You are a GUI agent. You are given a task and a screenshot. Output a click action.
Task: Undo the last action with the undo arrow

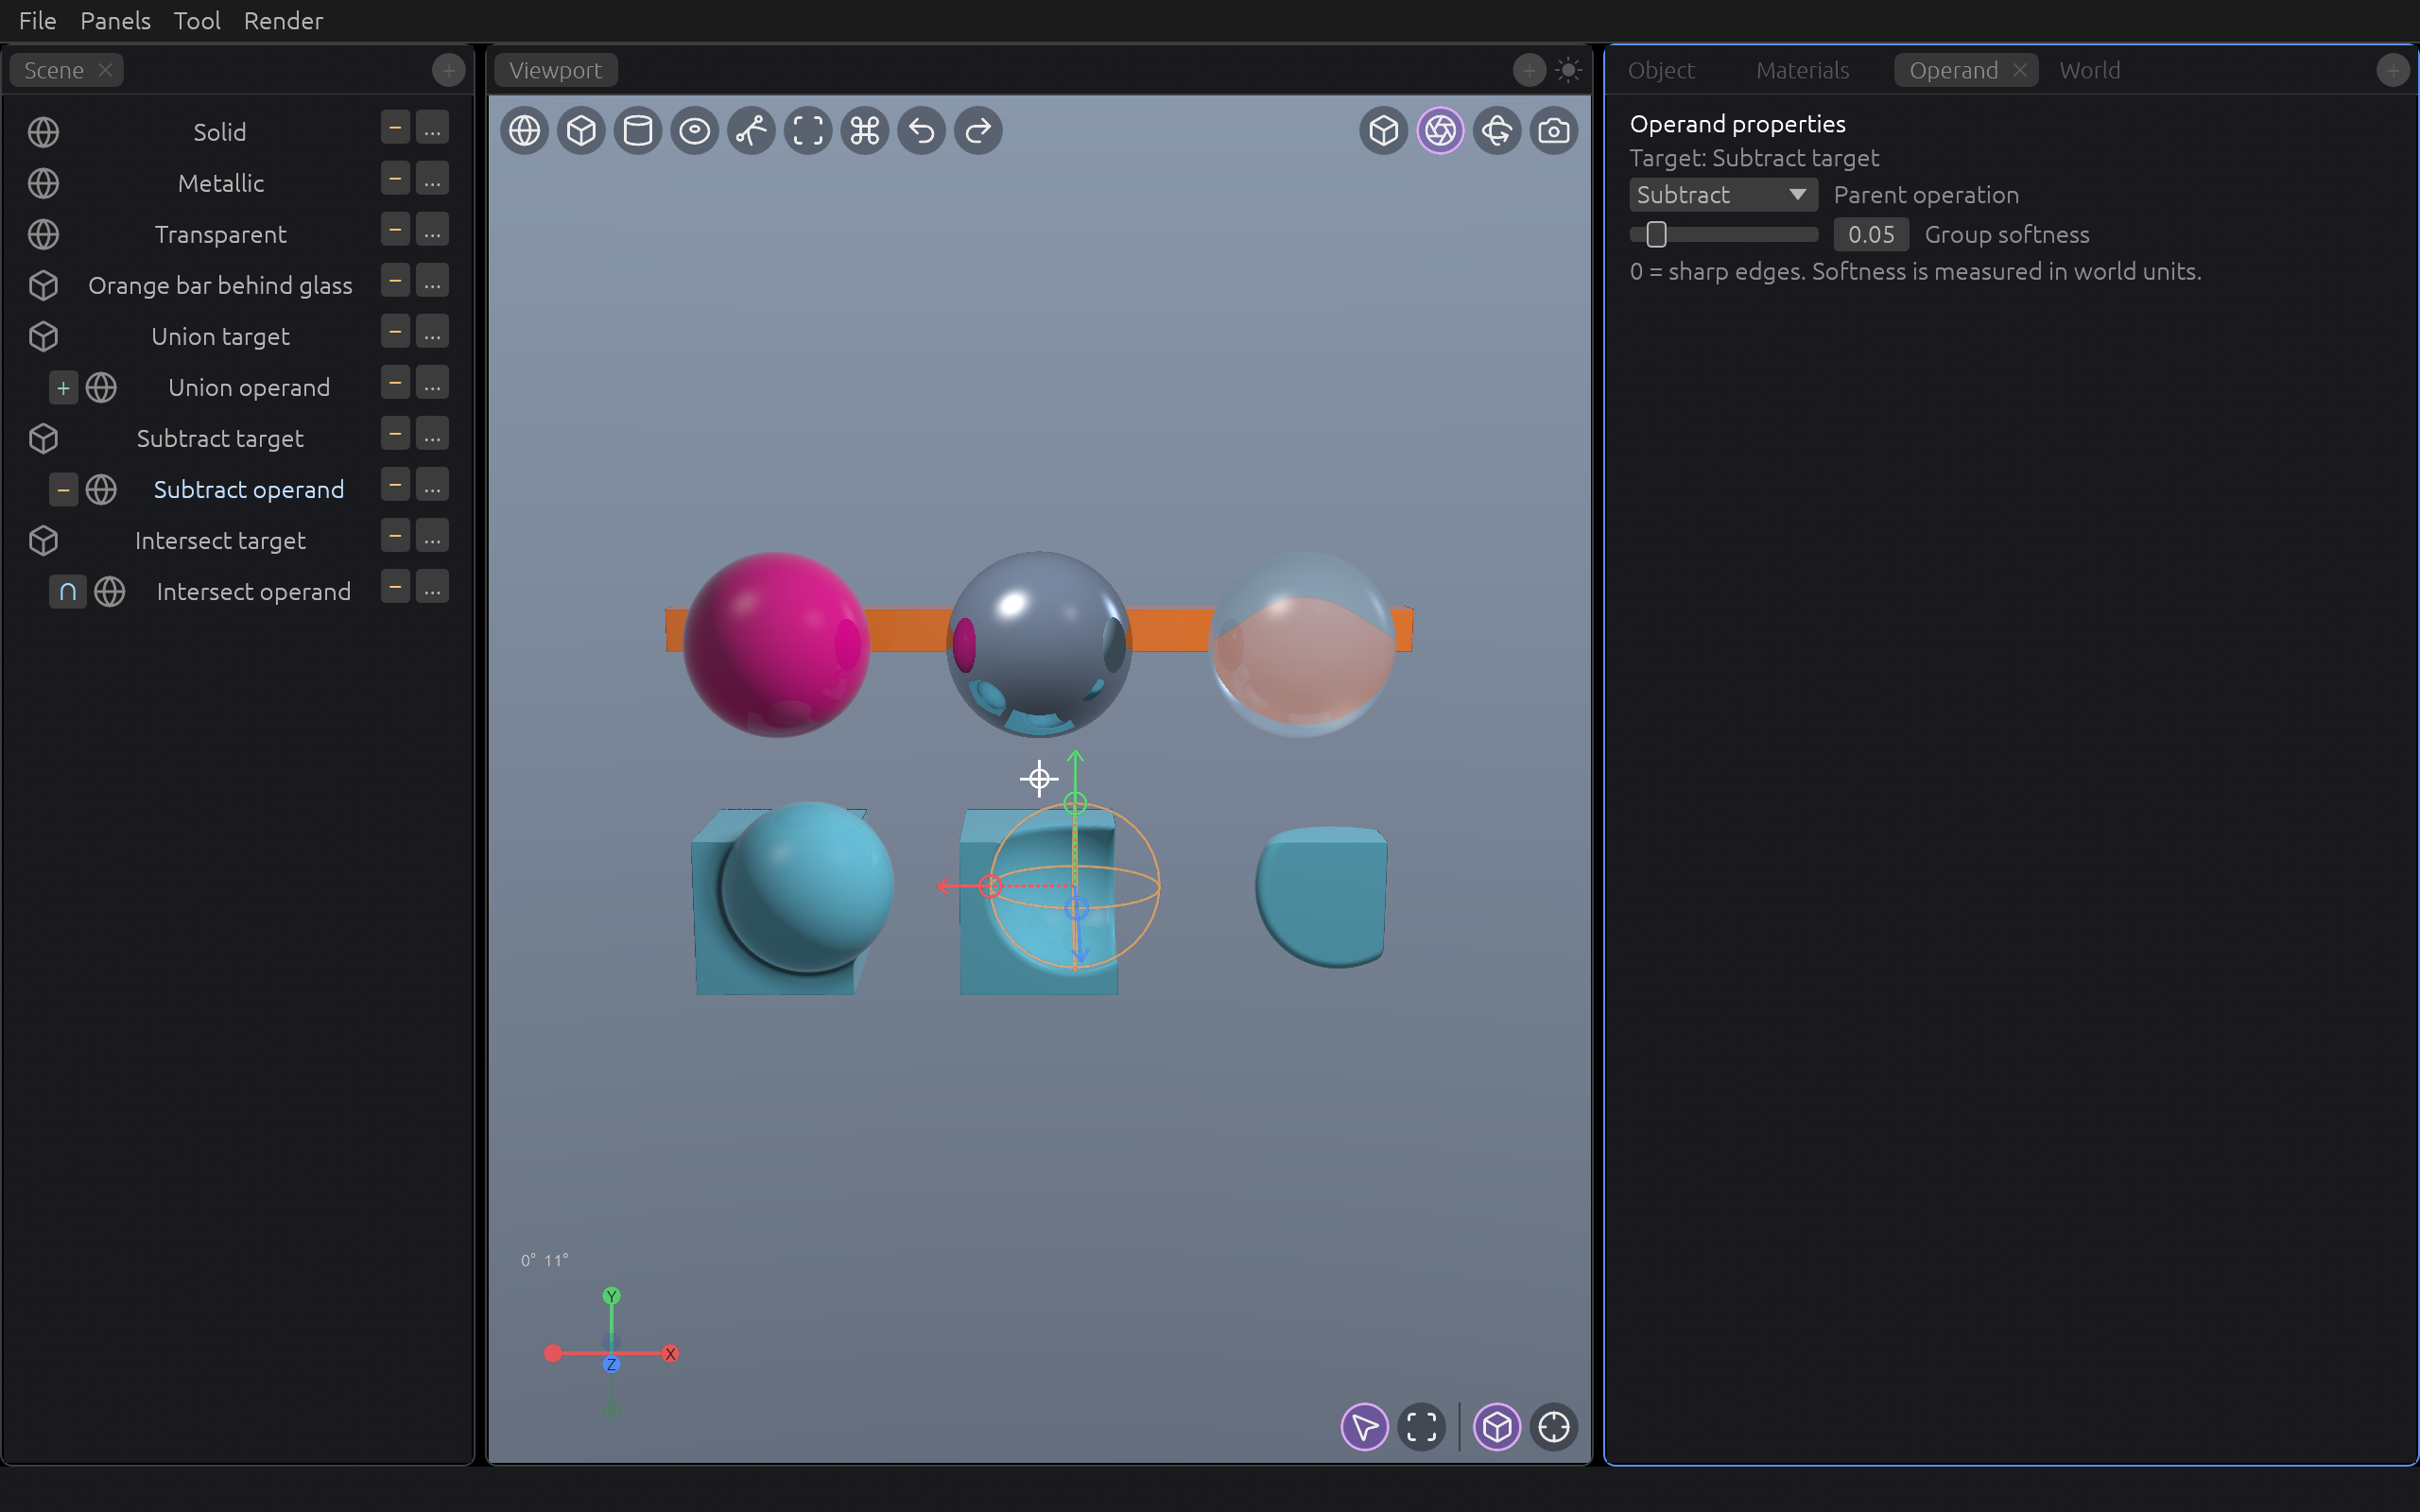922,131
